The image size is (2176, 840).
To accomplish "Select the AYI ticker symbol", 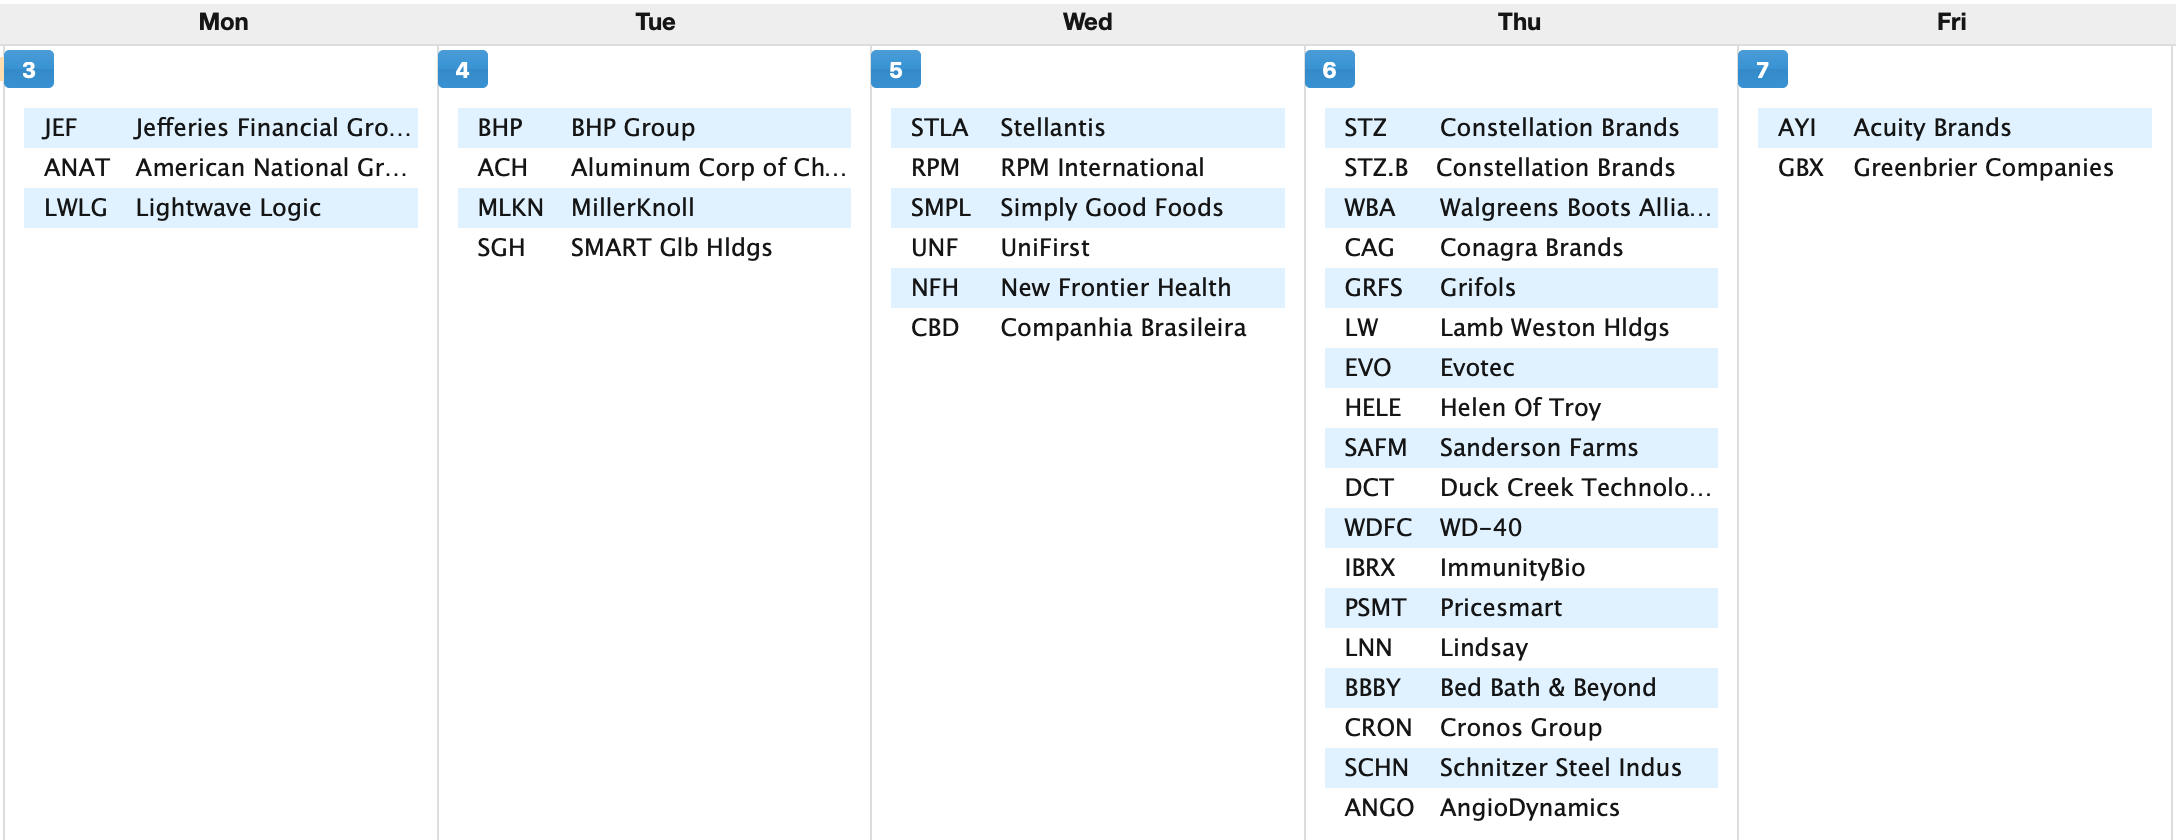I will pyautogui.click(x=1797, y=128).
